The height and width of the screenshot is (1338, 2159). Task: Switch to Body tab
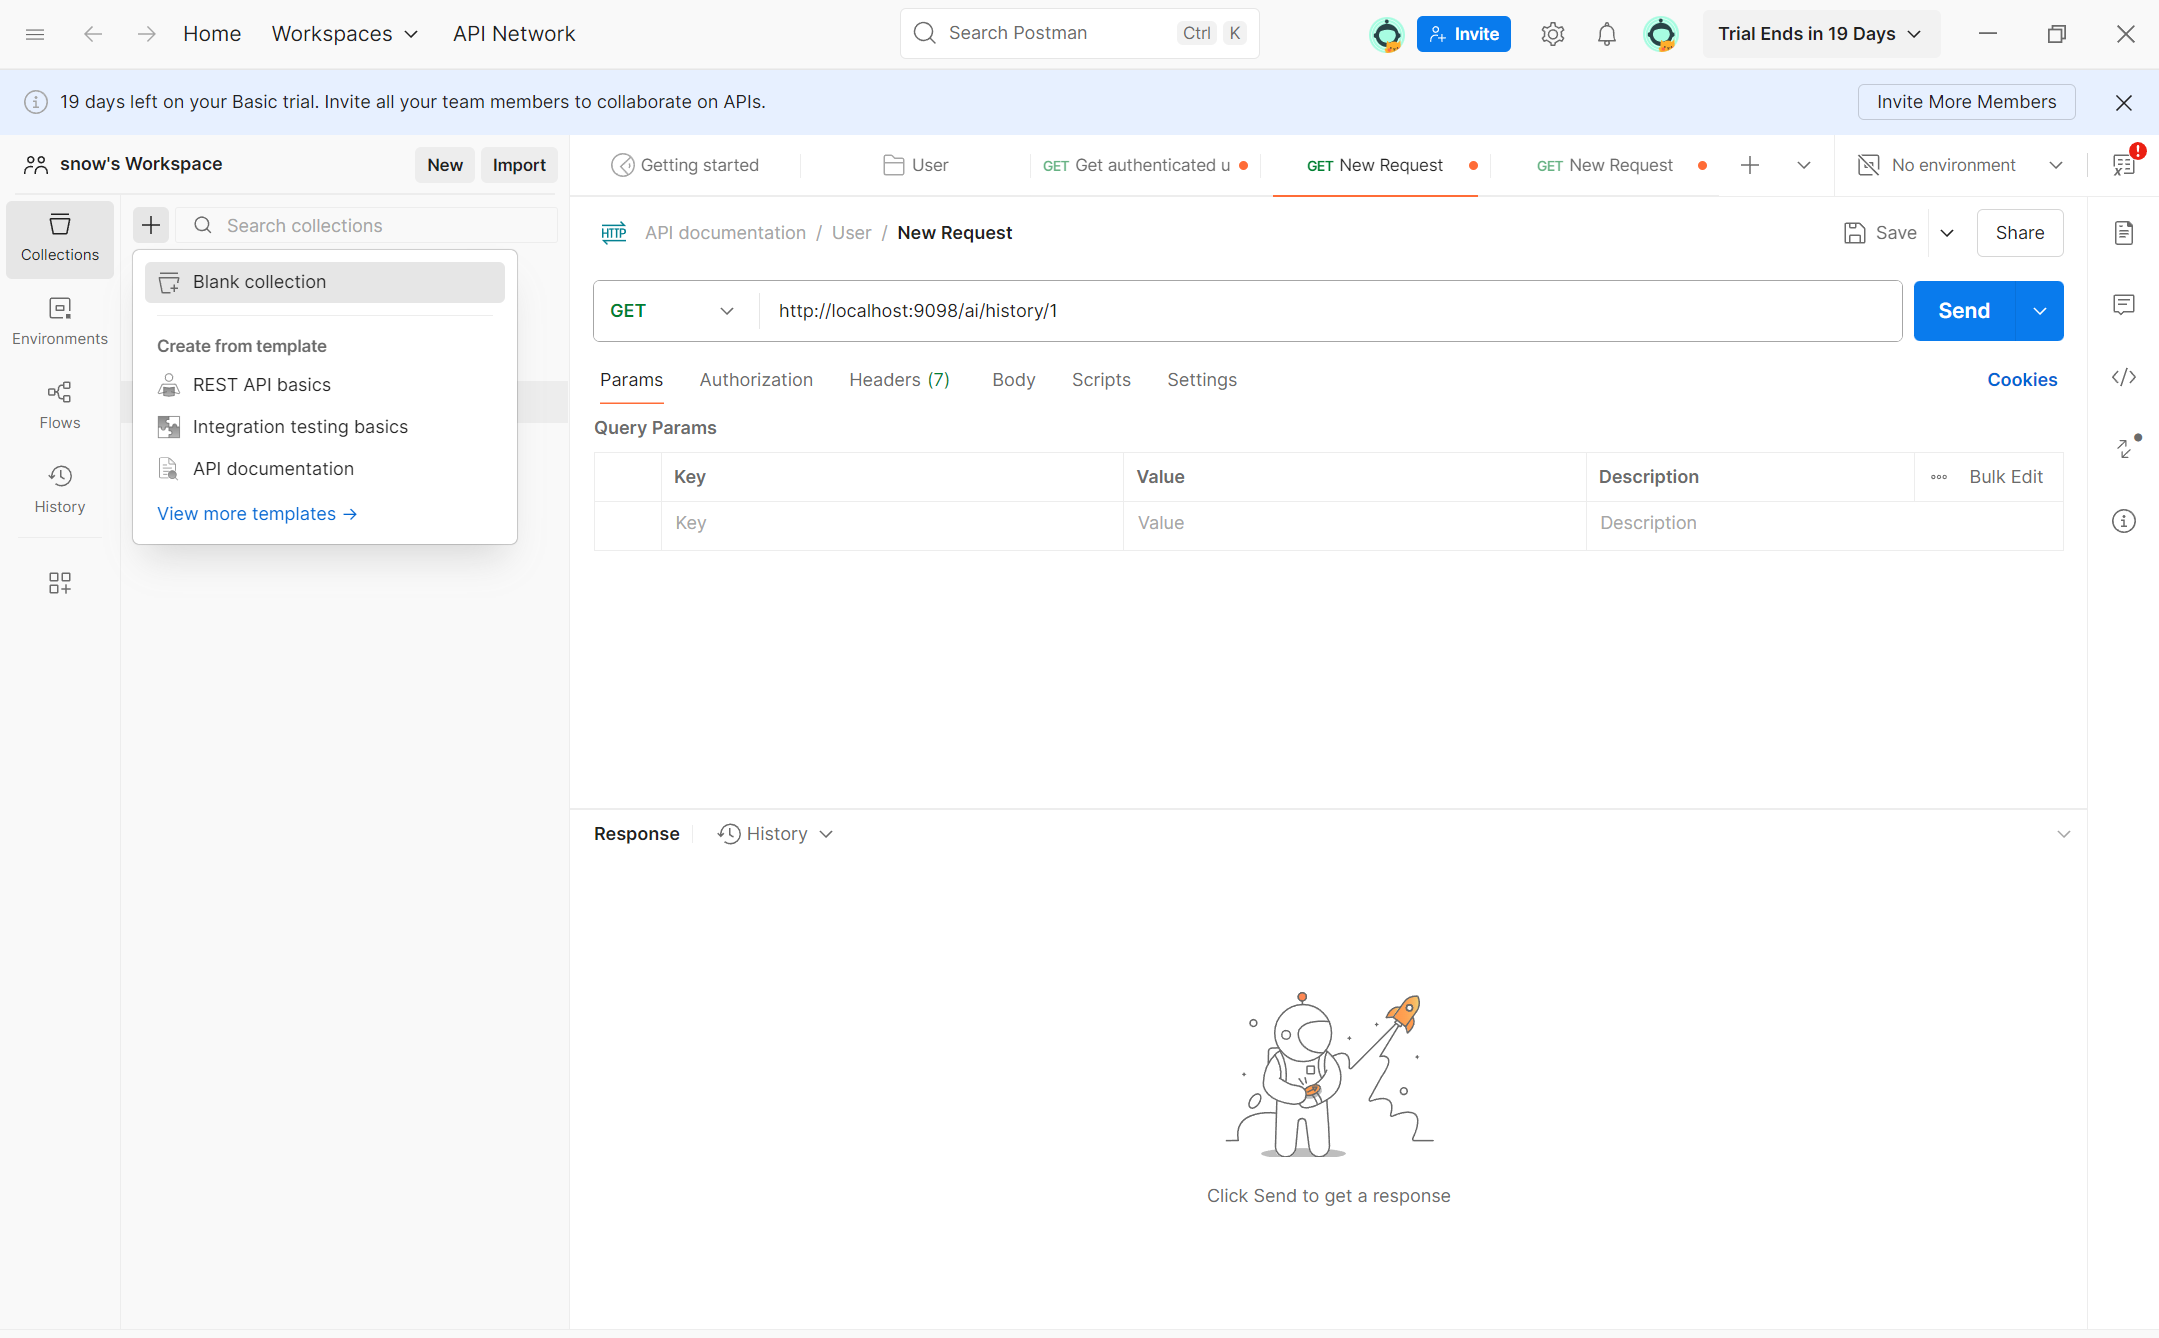pyautogui.click(x=1013, y=380)
